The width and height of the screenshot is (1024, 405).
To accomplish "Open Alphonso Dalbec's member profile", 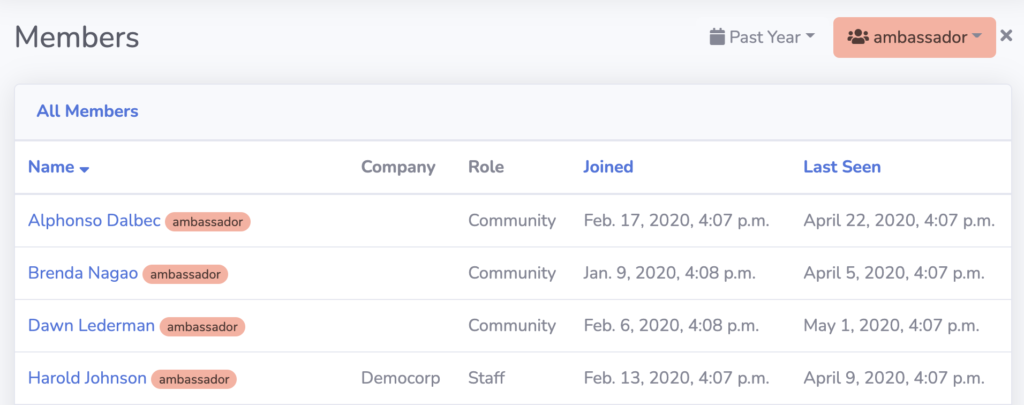I will point(94,221).
